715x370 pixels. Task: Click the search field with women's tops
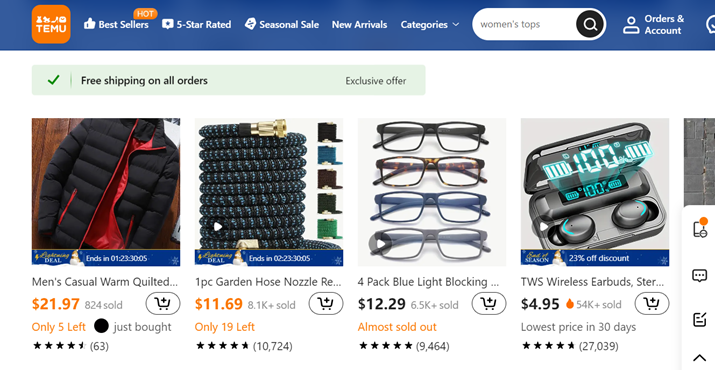[524, 24]
